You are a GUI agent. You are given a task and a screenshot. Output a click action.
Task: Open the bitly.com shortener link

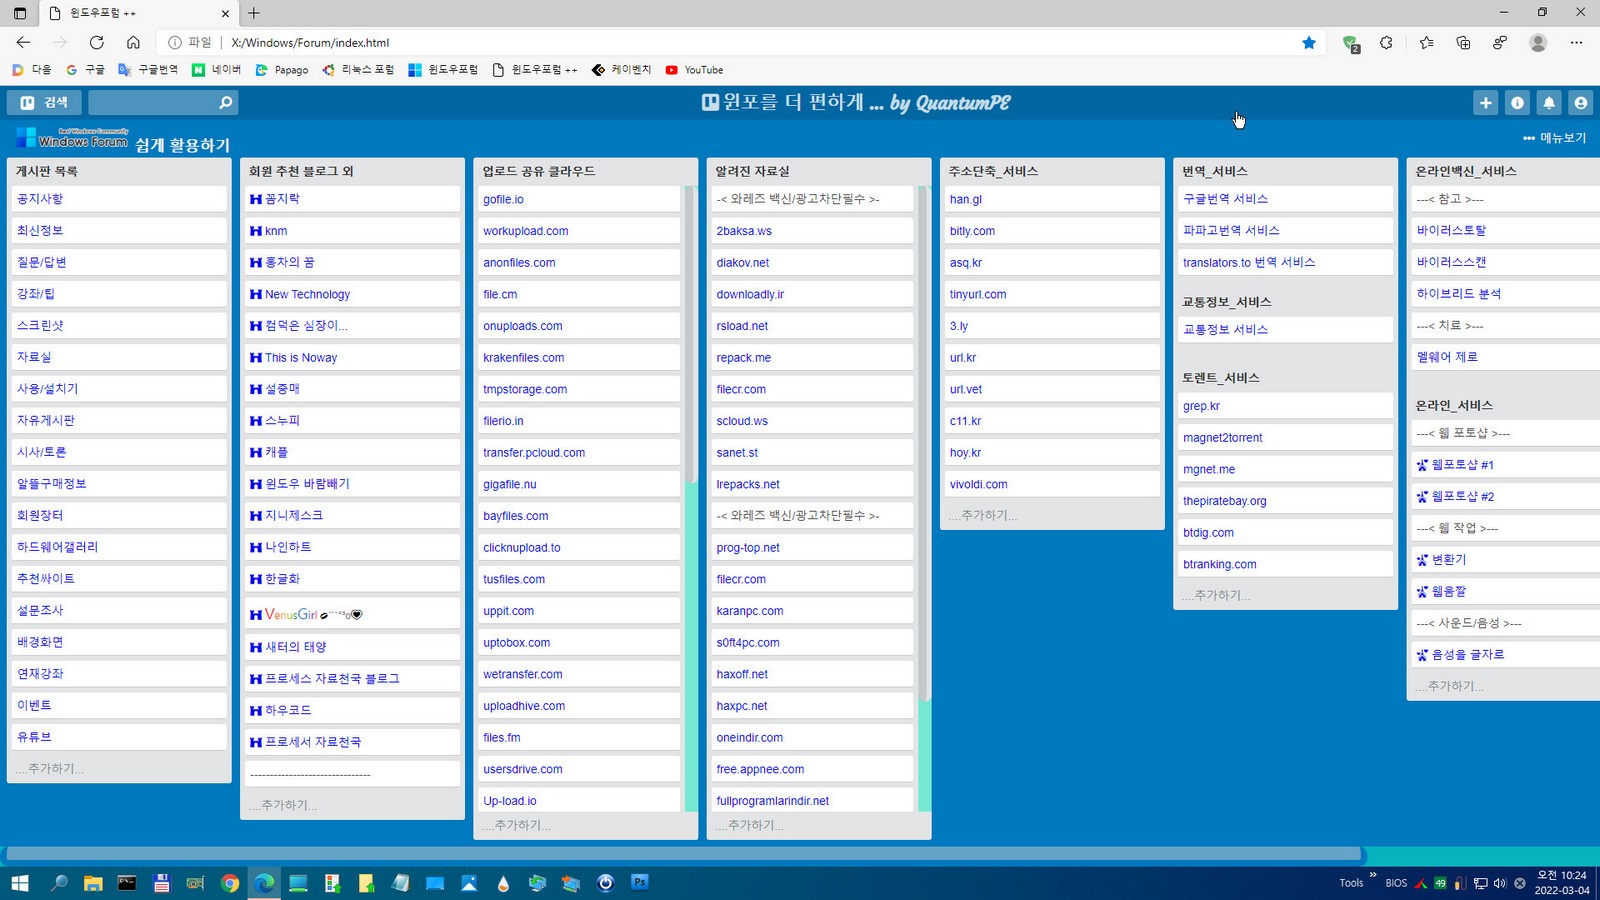click(1053, 230)
